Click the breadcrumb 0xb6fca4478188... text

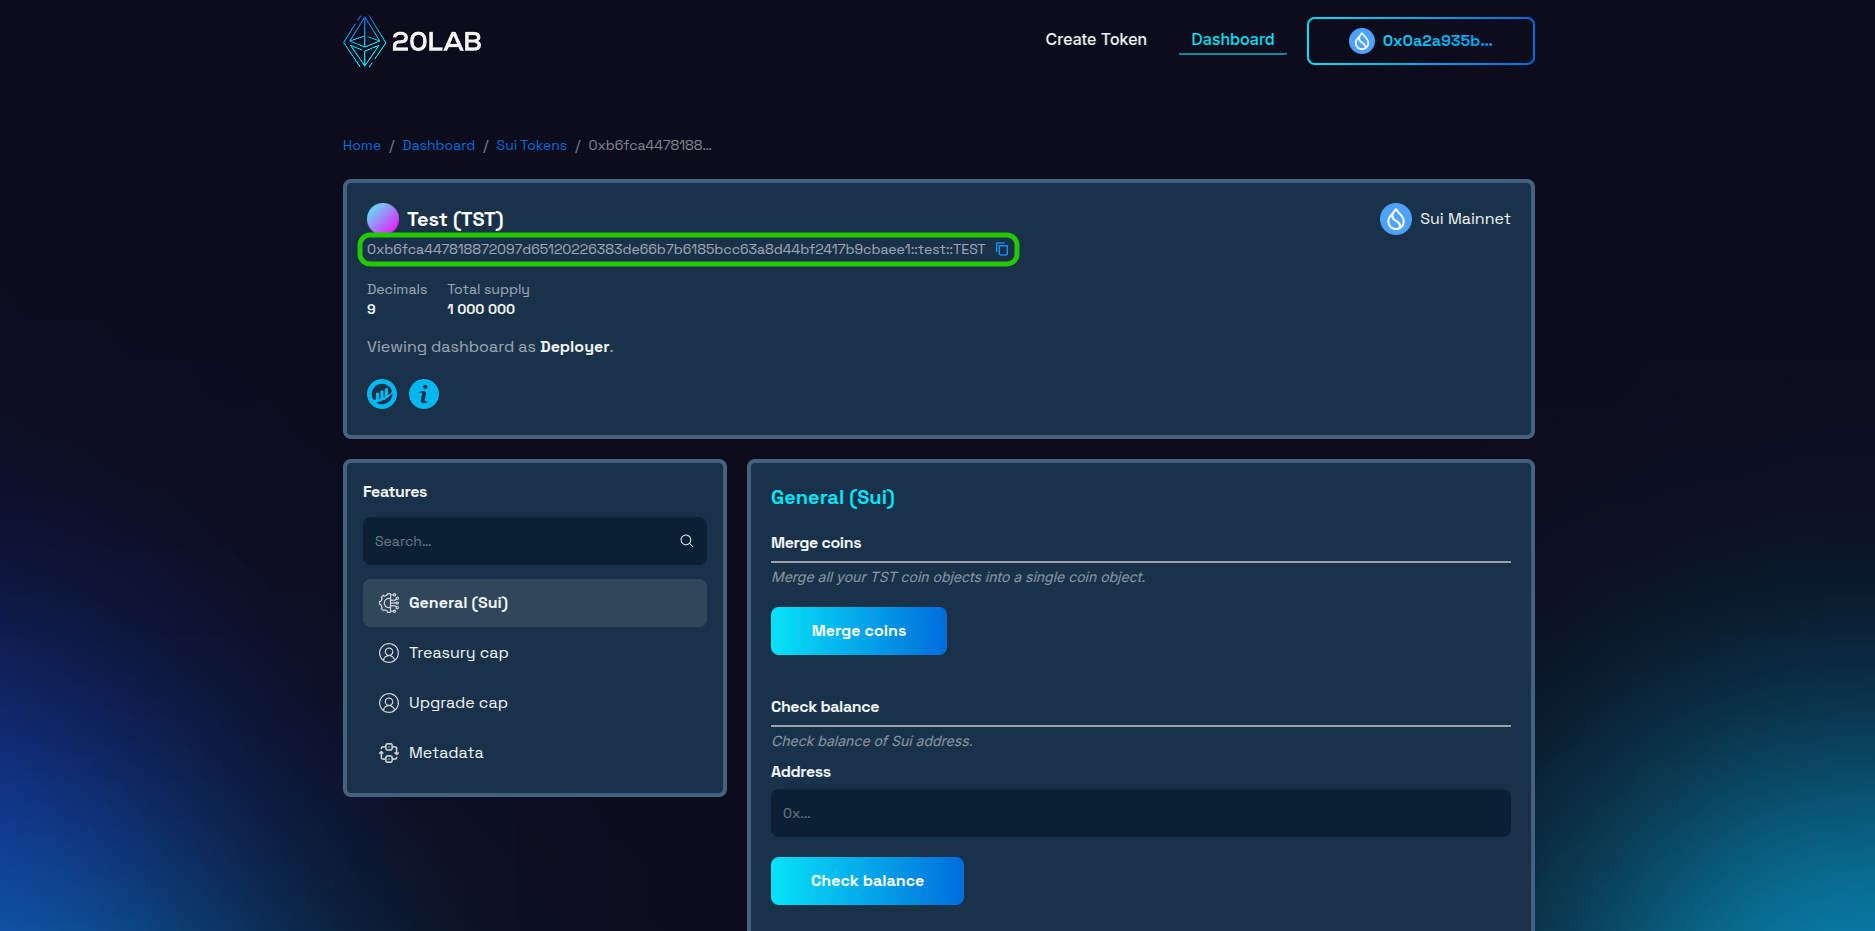click(650, 146)
